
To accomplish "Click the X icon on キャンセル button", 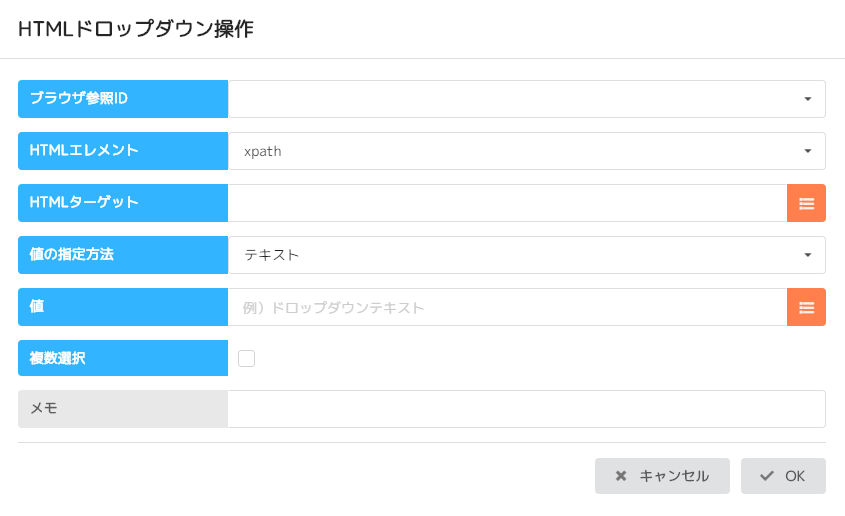I will point(621,476).
